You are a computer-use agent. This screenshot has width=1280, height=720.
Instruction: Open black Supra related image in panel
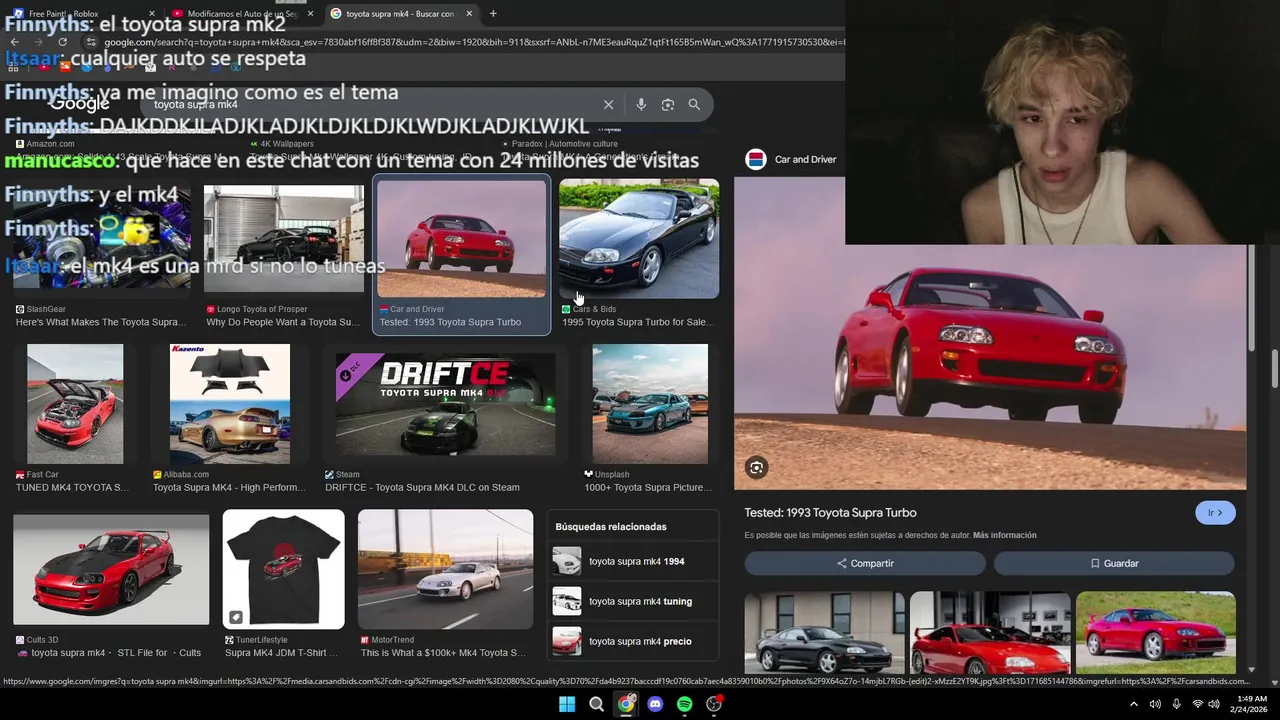click(824, 633)
